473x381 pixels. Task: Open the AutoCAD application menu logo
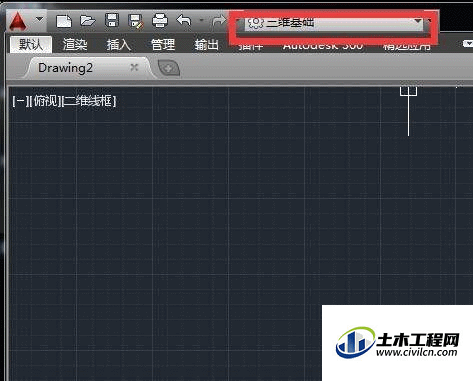point(18,21)
